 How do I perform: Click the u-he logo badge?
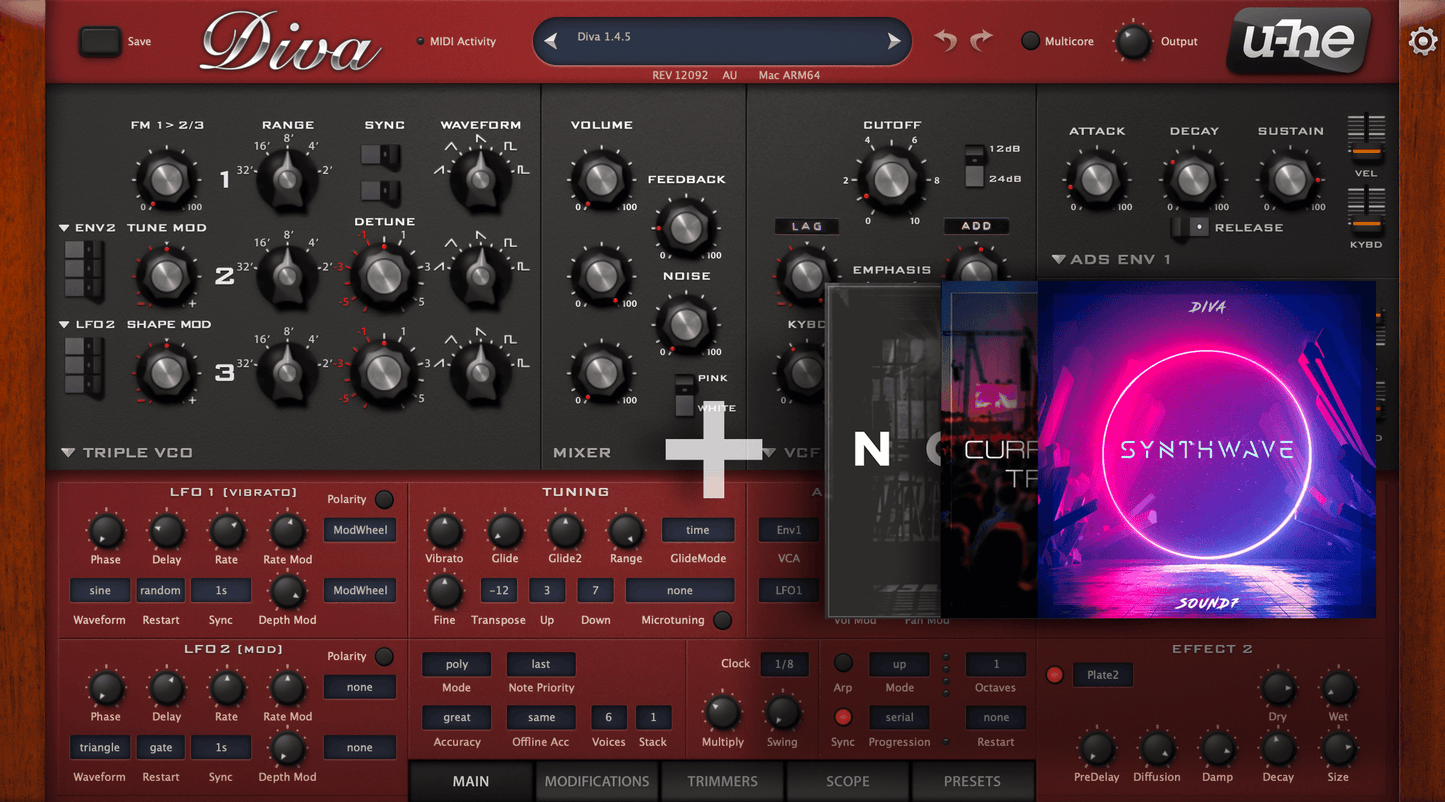1298,40
